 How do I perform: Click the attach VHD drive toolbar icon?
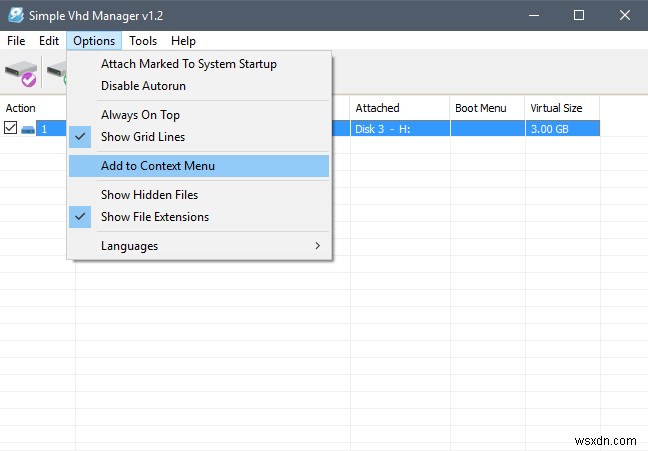(21, 73)
